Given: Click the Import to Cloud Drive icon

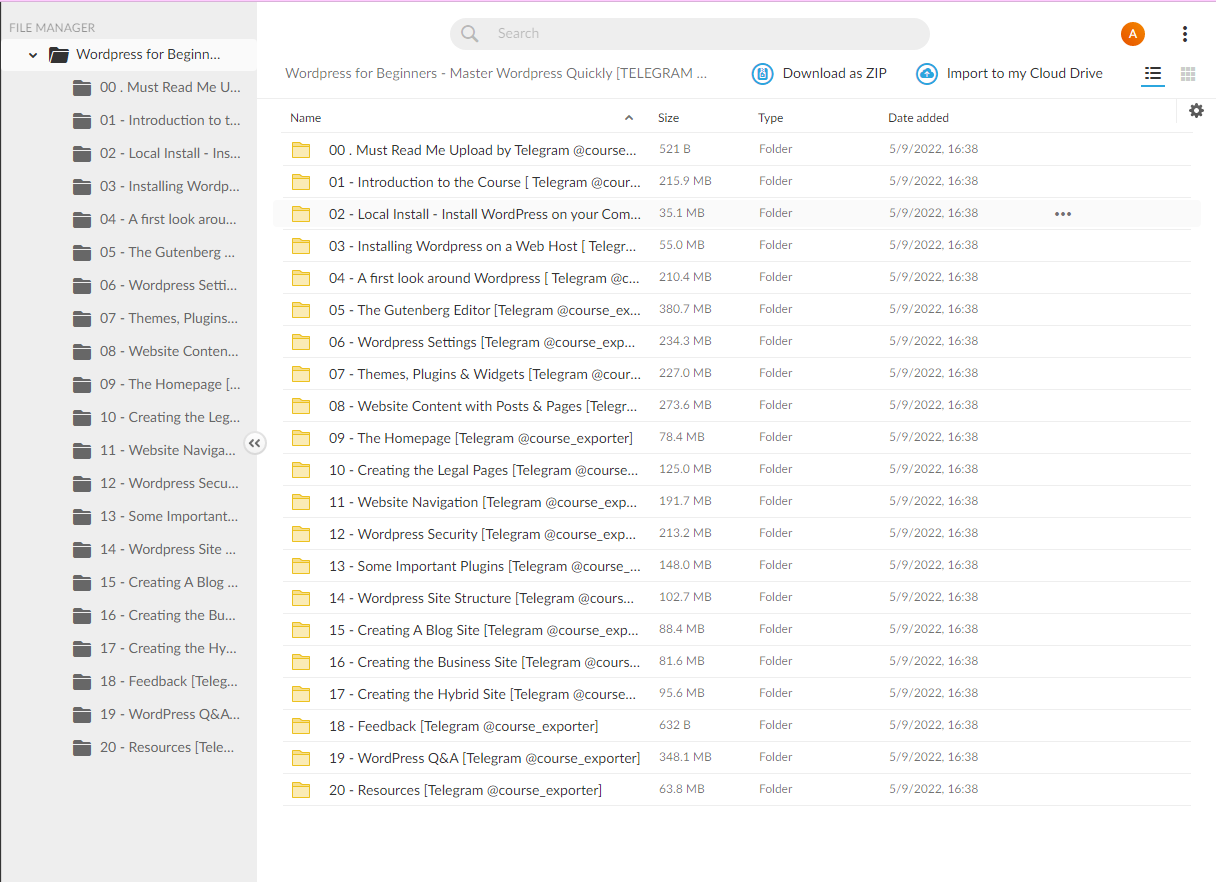Looking at the screenshot, I should pos(927,74).
